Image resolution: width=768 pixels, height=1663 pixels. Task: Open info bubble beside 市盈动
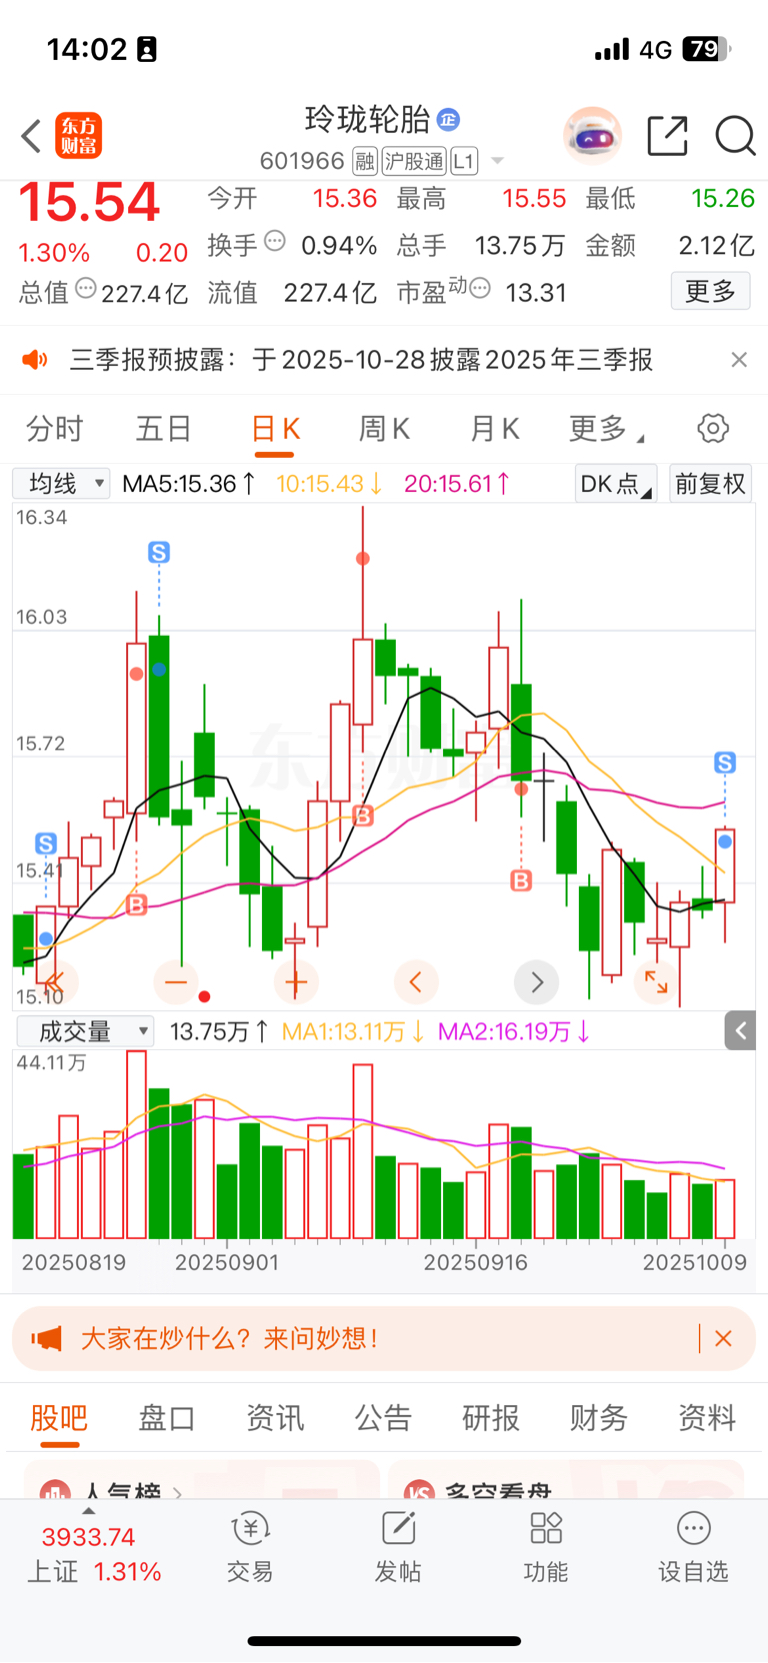(x=480, y=289)
